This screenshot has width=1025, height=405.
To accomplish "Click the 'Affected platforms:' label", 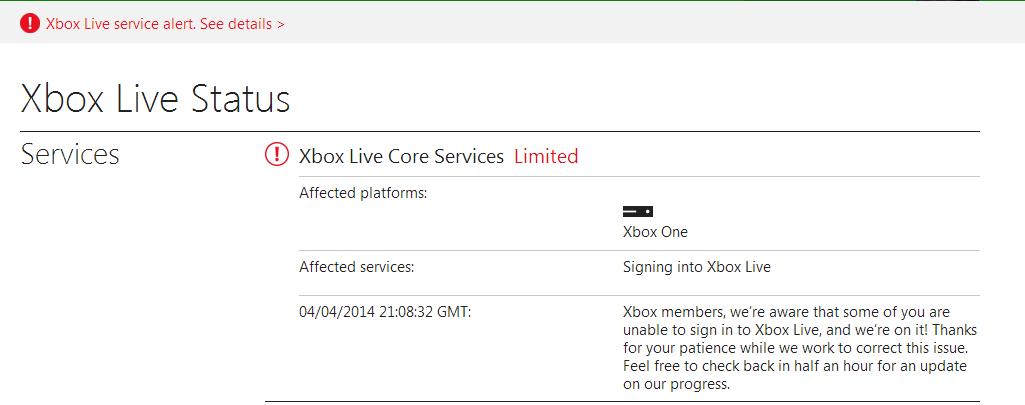I will (x=363, y=192).
